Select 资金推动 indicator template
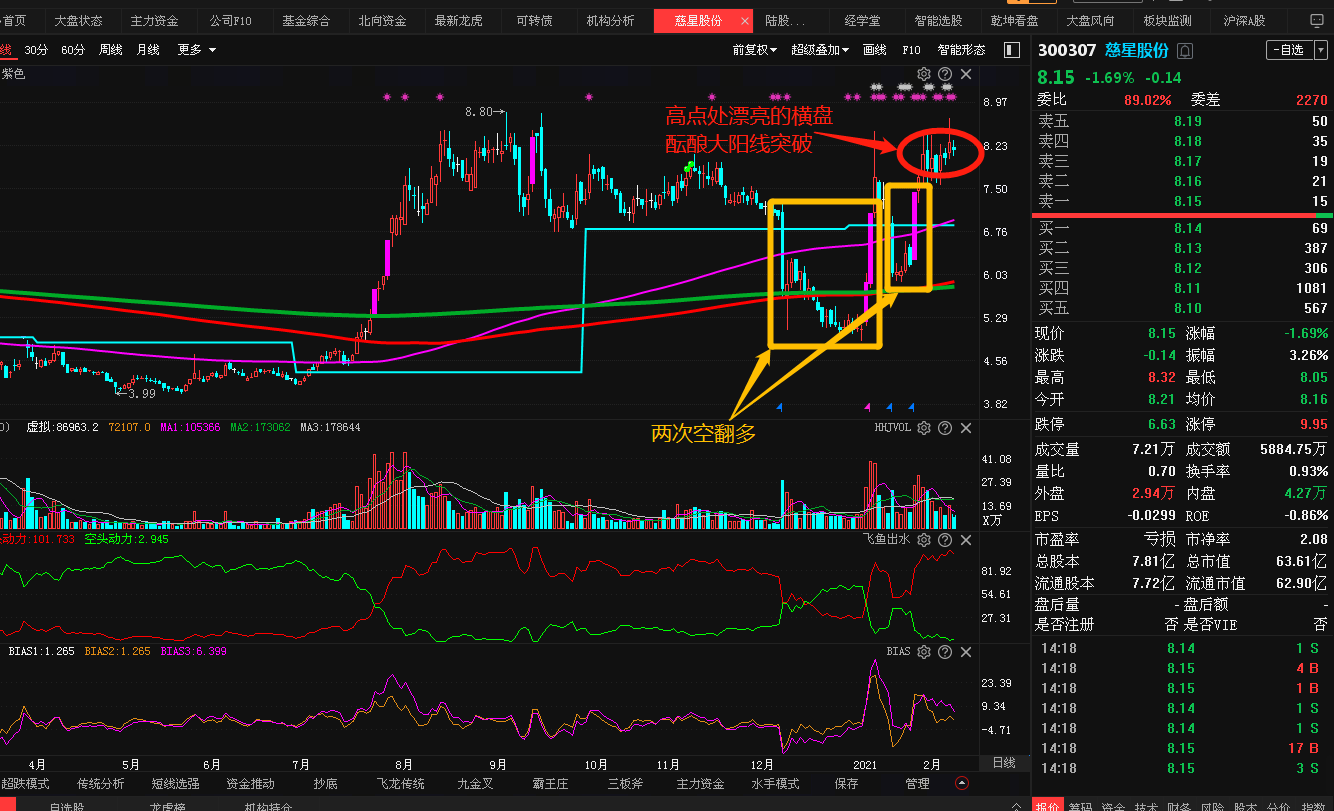 (x=251, y=784)
